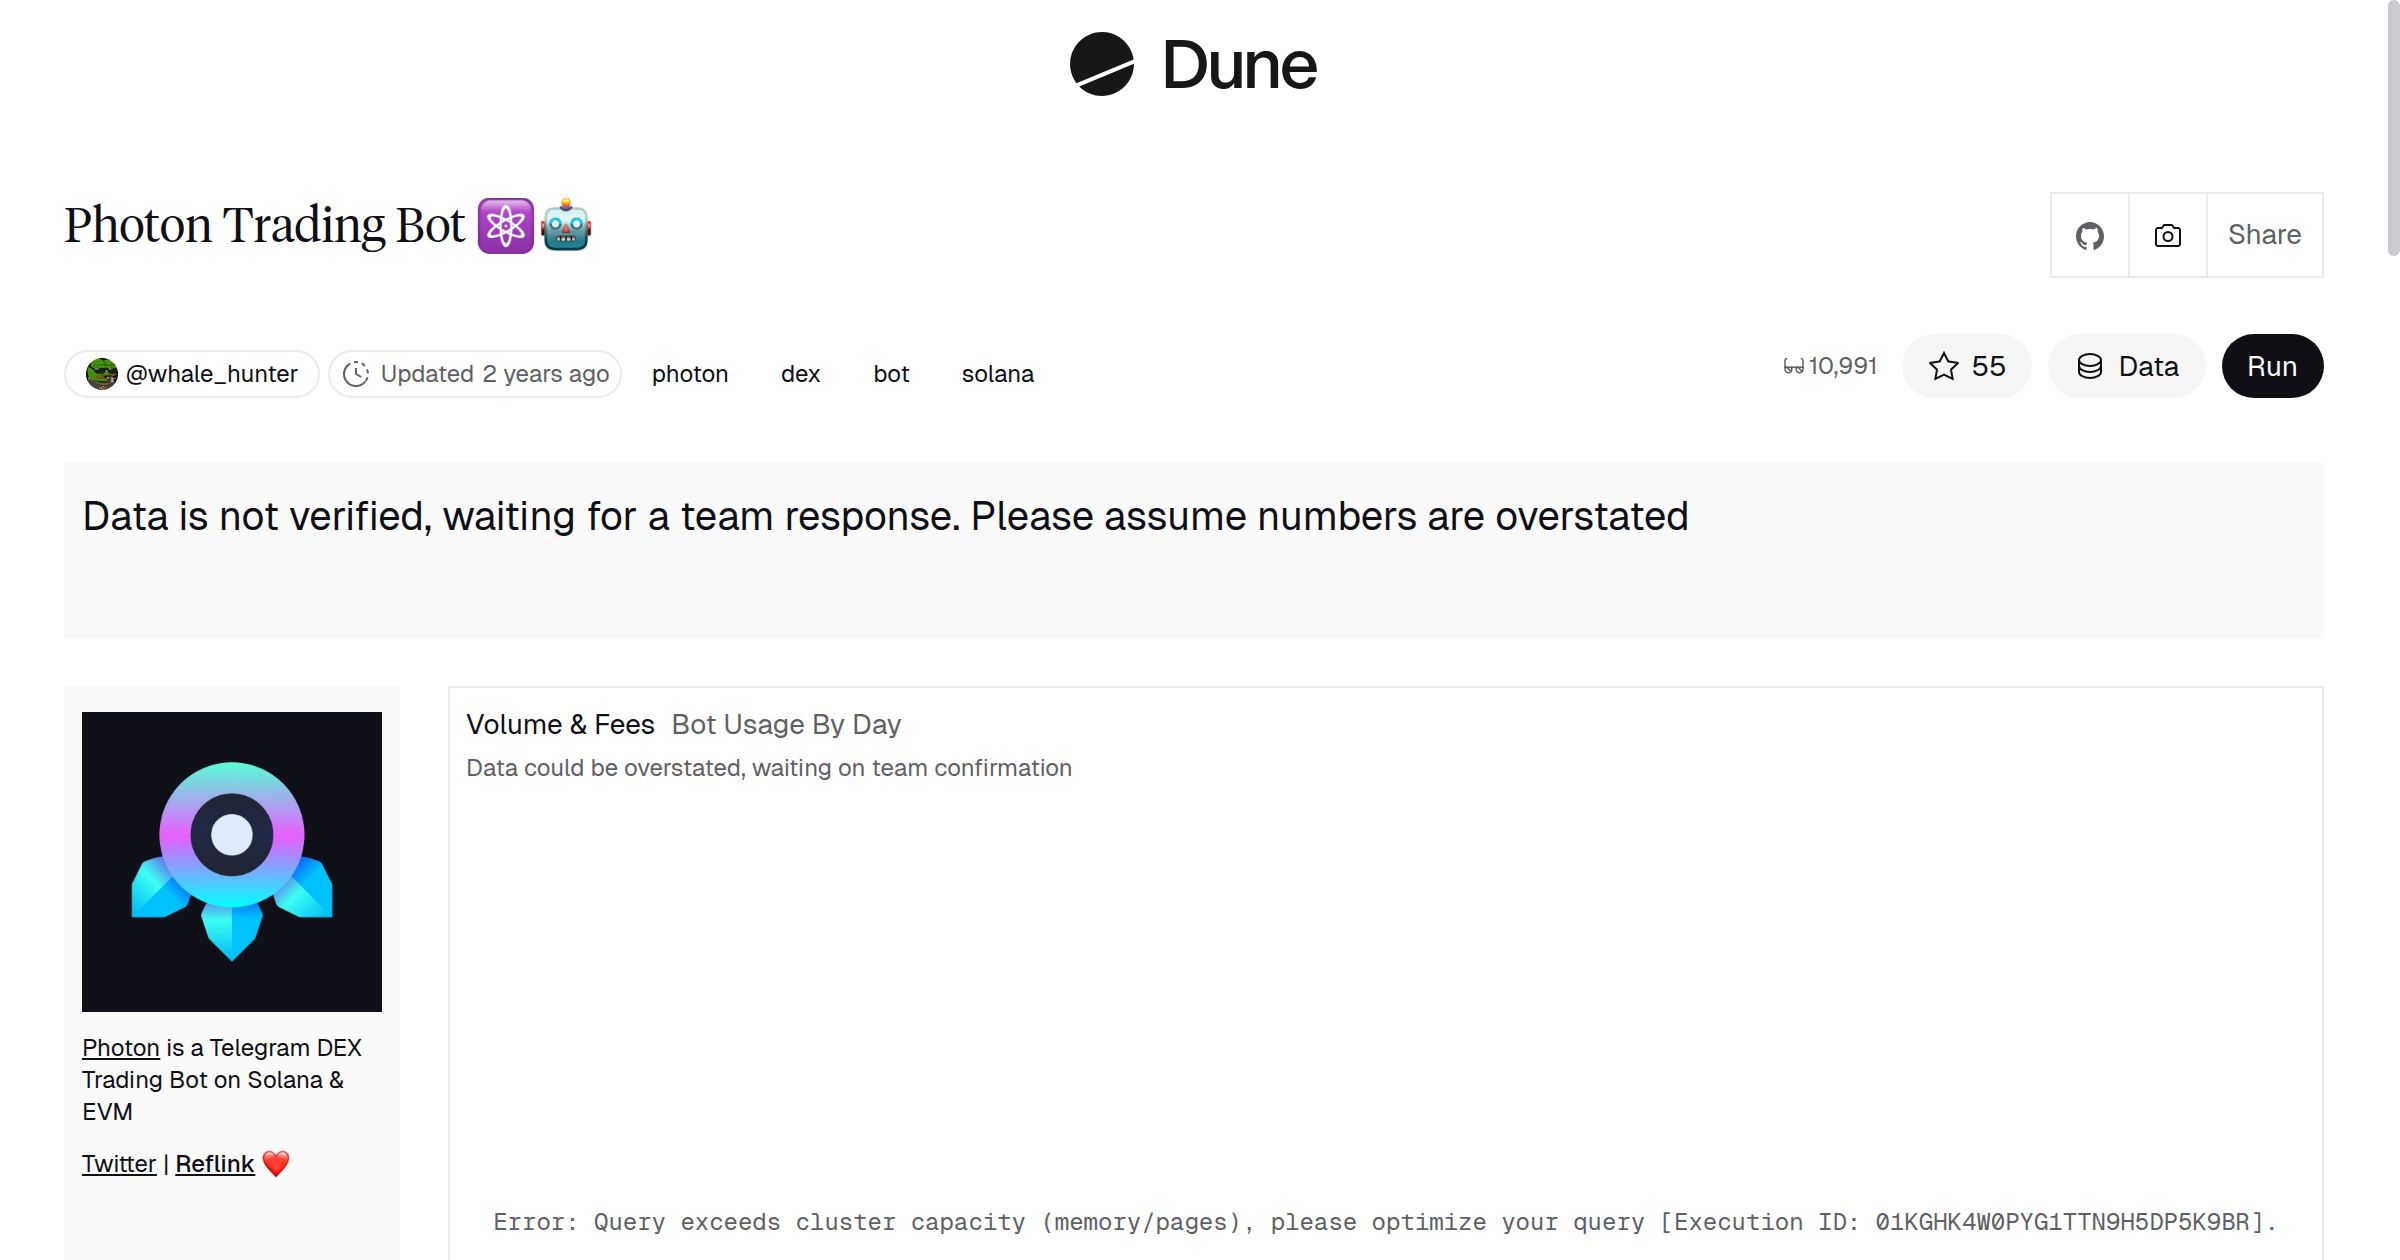Click the clock icon beside Updated 2 years ago
Screen dimensions: 2400x1260
(x=357, y=373)
